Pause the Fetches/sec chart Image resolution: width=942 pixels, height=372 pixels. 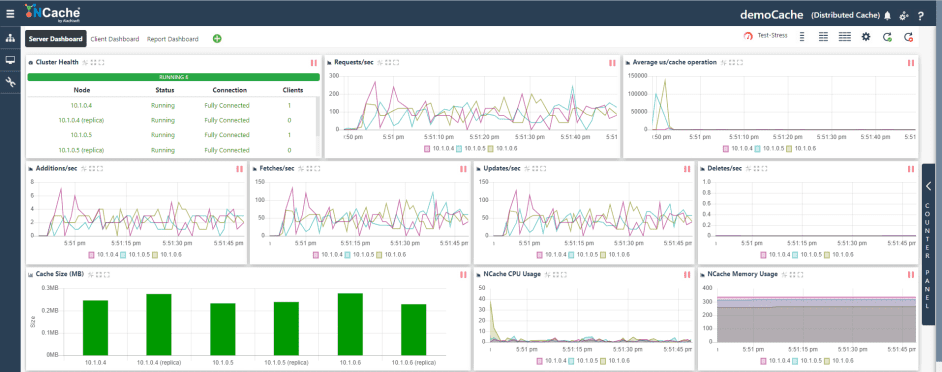tap(463, 169)
